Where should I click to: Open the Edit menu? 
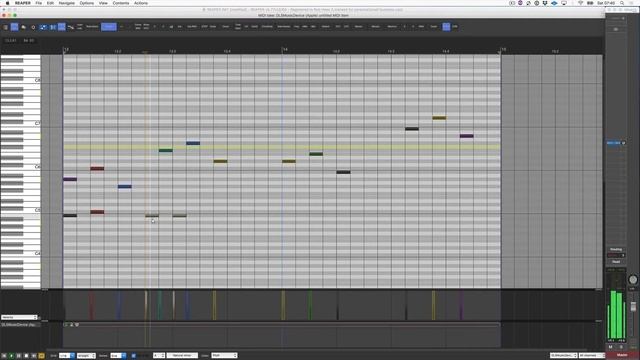click(x=50, y=3)
